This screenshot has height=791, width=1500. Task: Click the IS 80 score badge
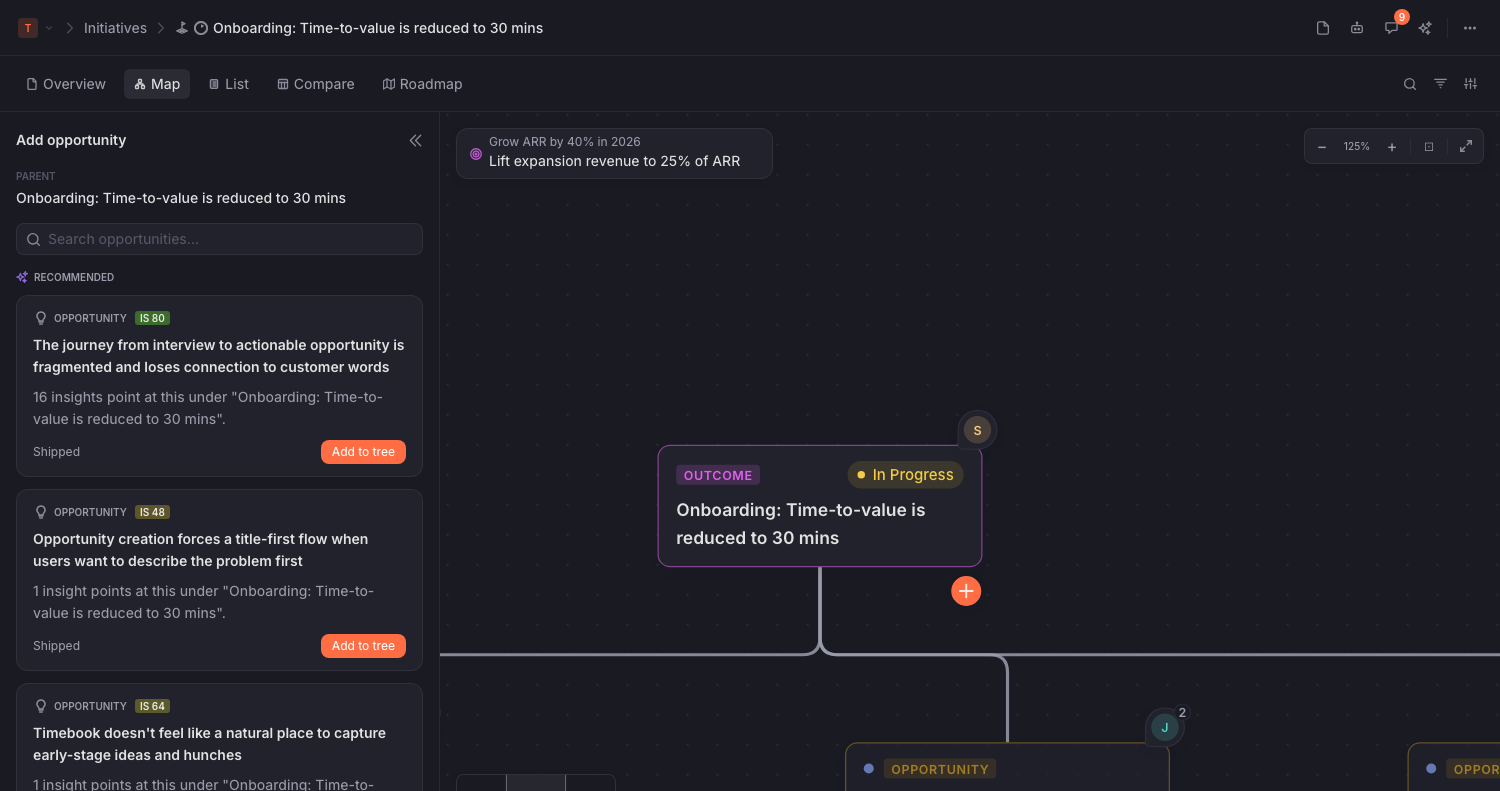(x=152, y=318)
